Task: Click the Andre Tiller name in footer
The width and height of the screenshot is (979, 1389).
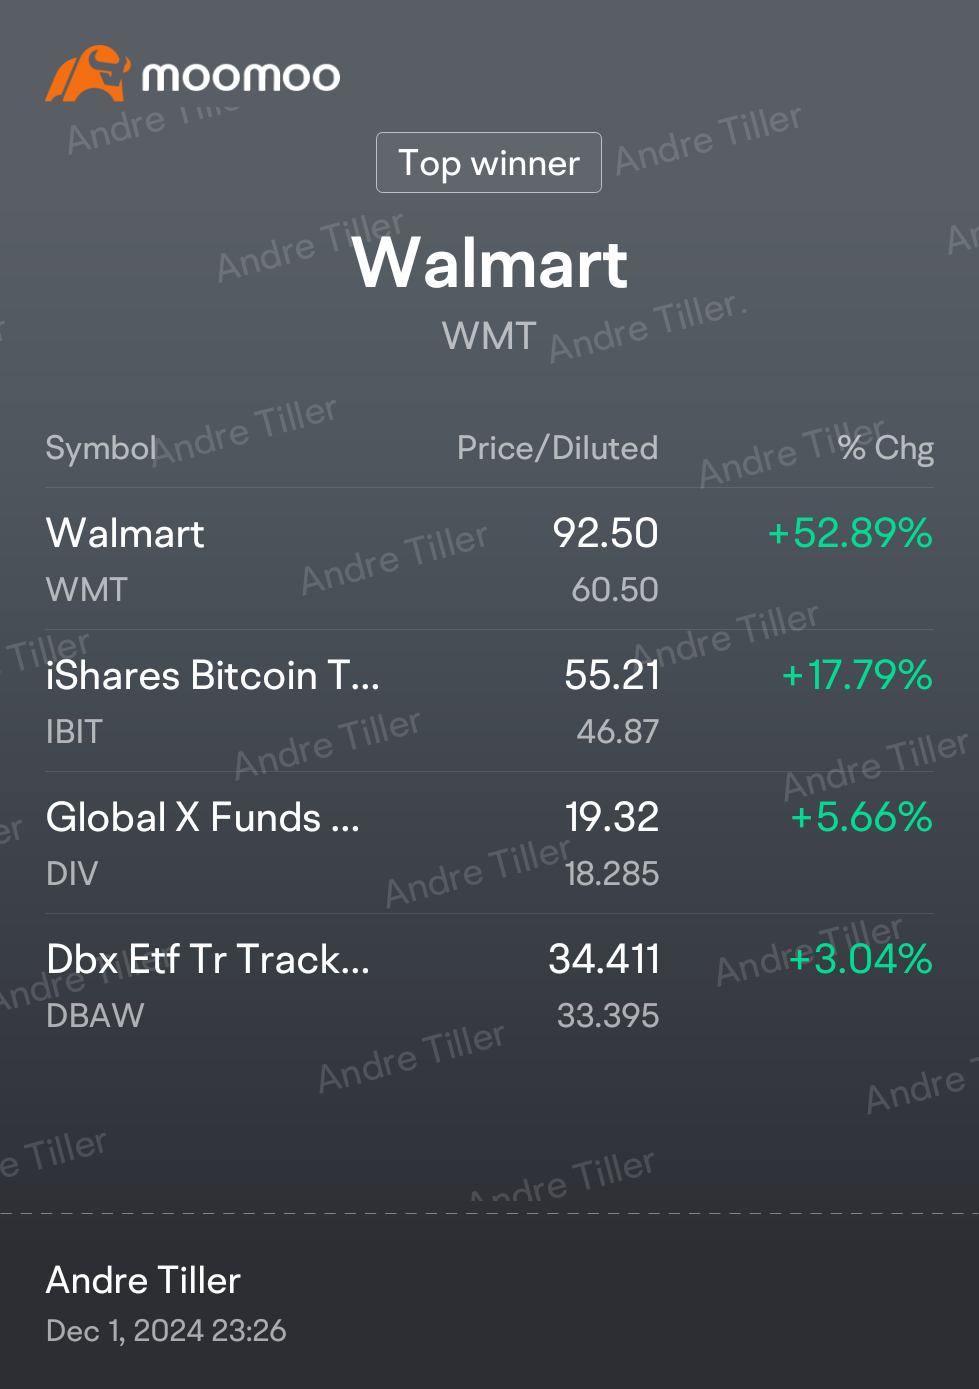Action: 143,1280
